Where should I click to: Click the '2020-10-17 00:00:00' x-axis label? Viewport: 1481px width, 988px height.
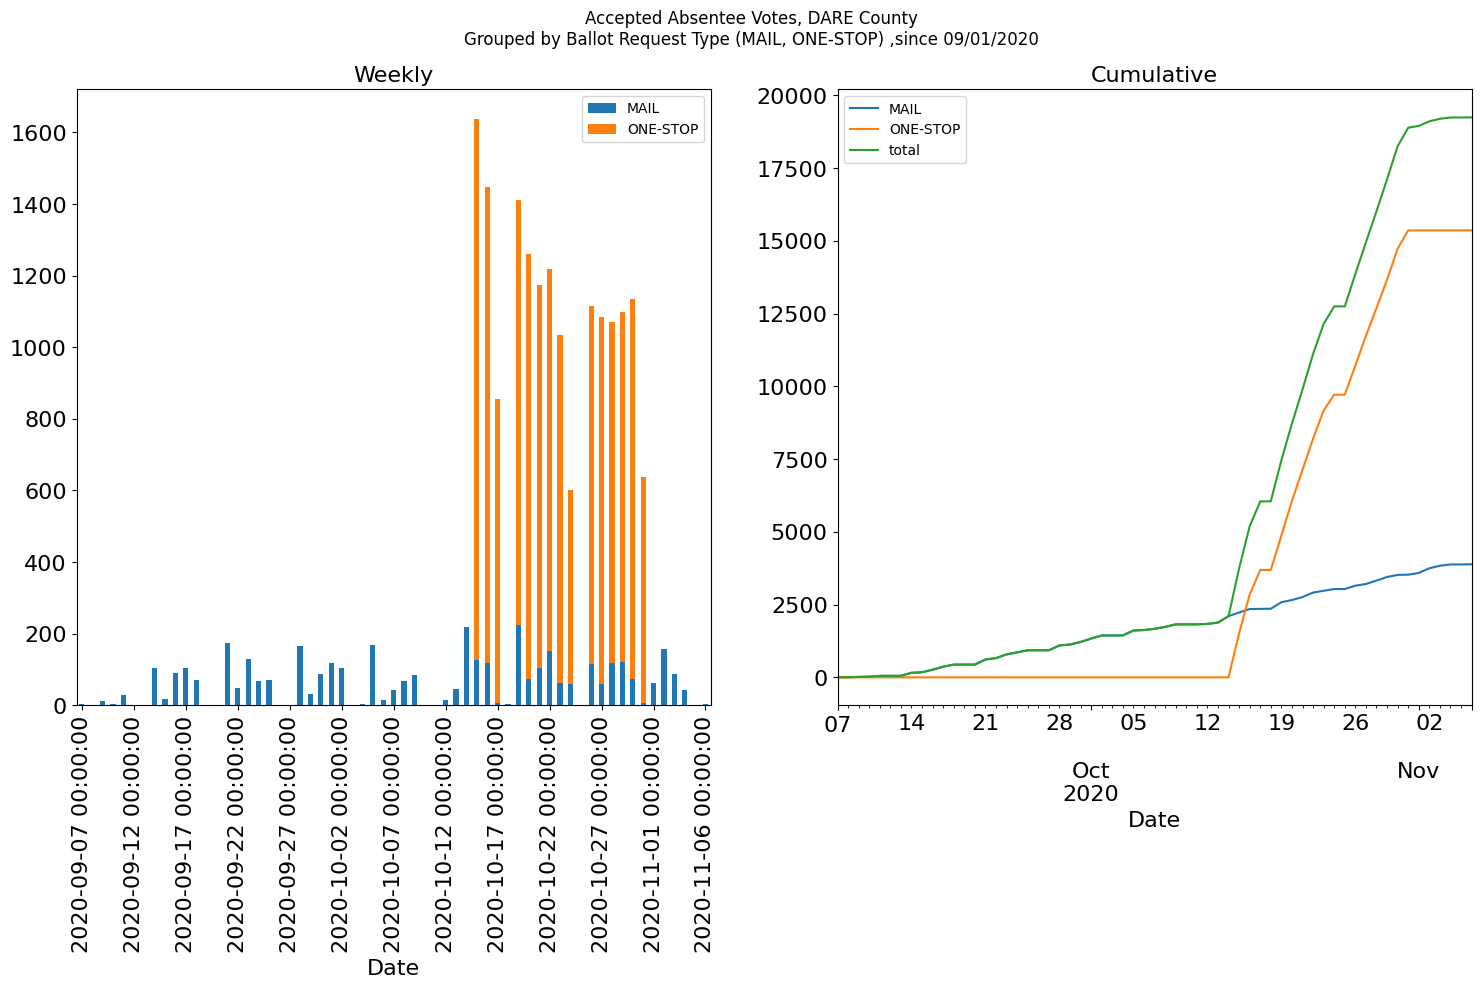497,832
